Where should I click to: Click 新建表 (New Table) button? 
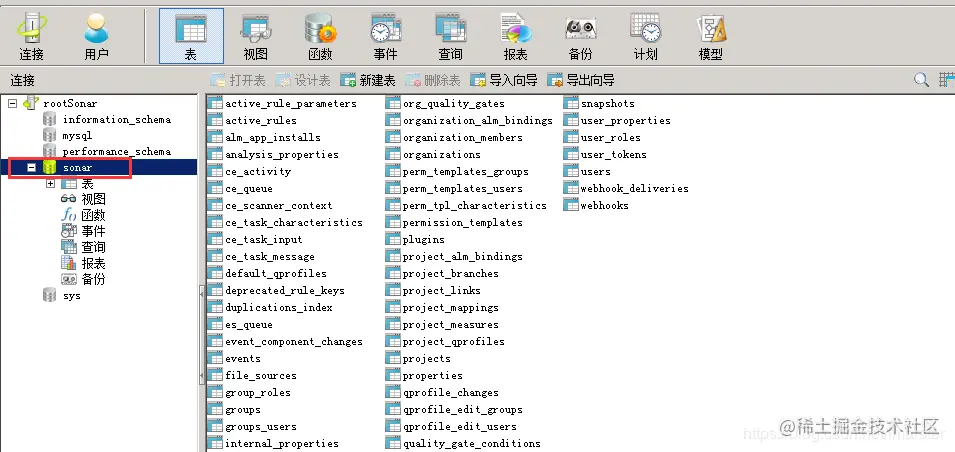(x=368, y=80)
